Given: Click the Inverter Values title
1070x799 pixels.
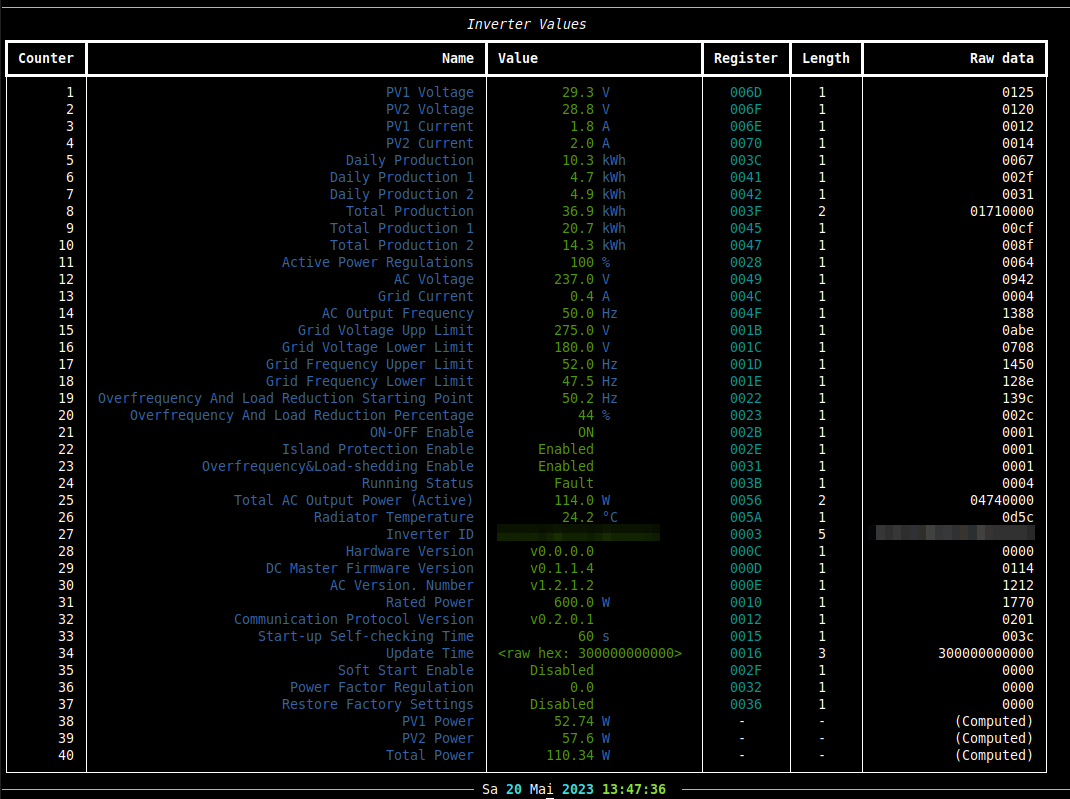Looking at the screenshot, I should 526,25.
